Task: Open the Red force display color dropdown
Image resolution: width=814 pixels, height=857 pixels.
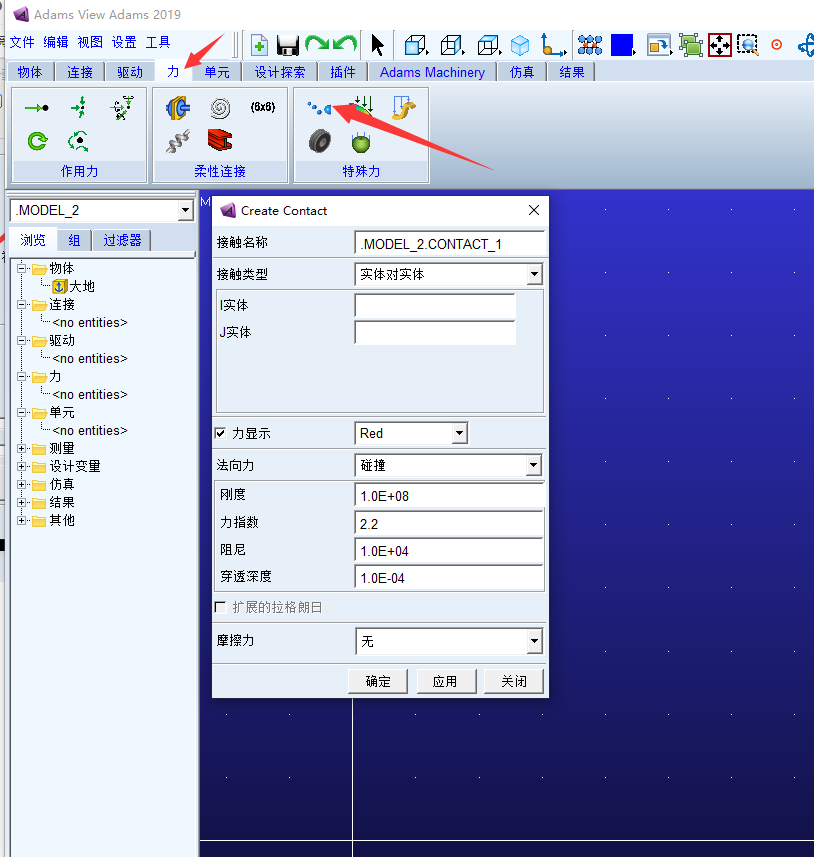Action: pos(460,433)
